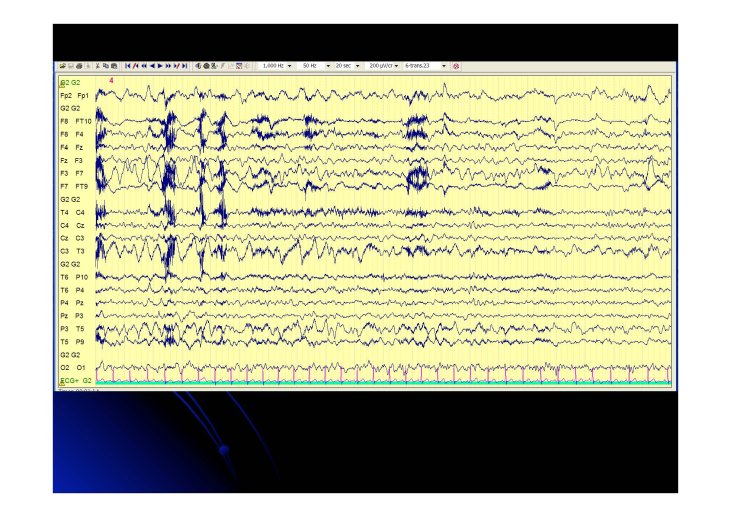Click the paste icon in toolbar
The height and width of the screenshot is (517, 731).
tap(114, 66)
